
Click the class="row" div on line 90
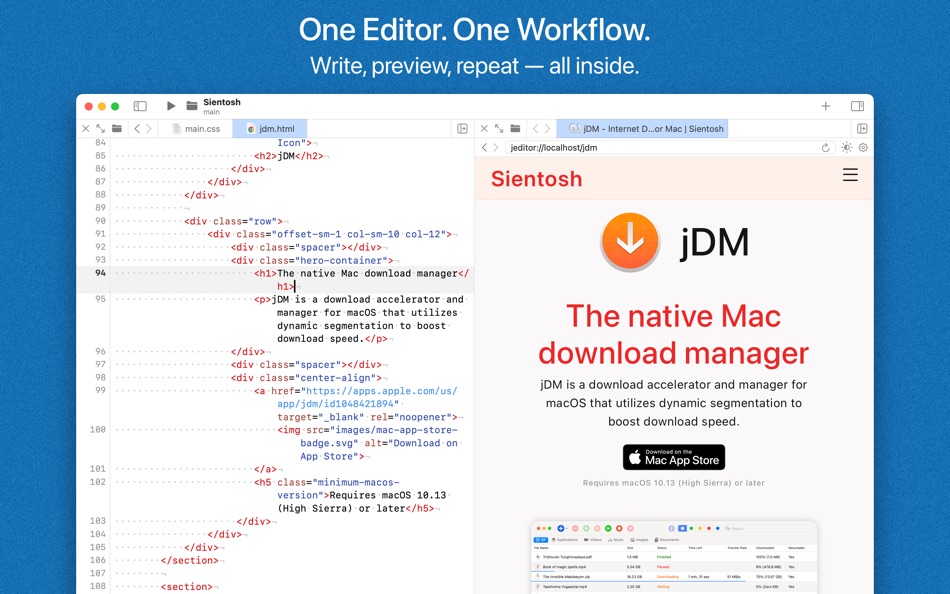coord(233,221)
